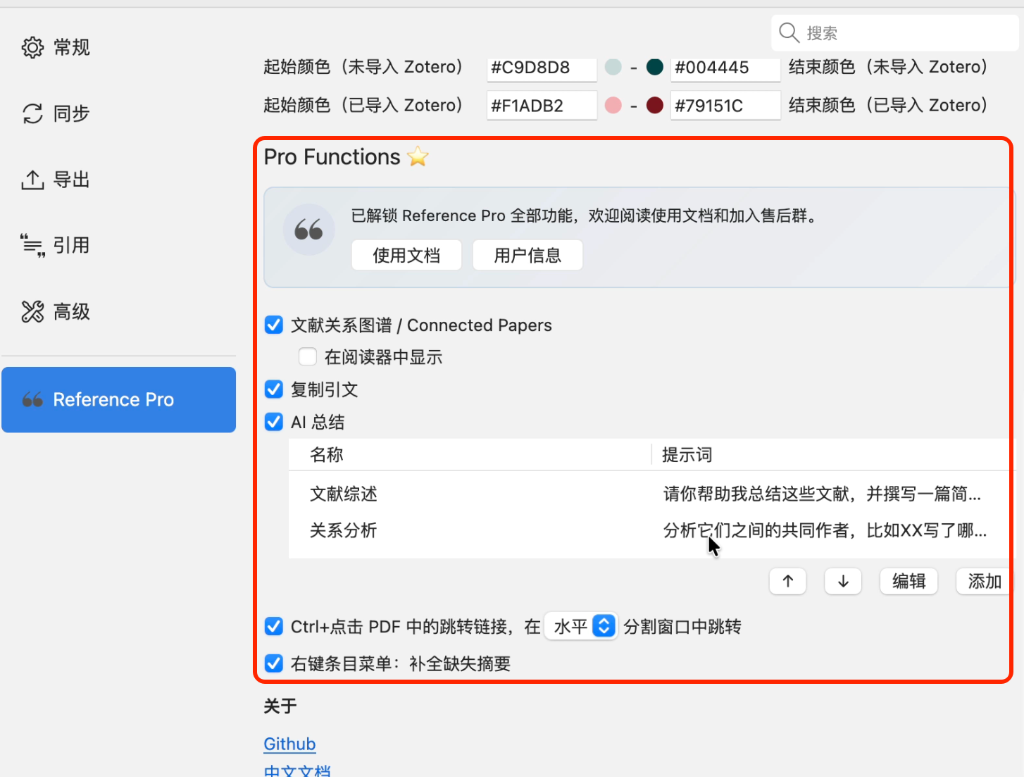This screenshot has height=777, width=1024.
Task: Click the 提示词 column header
Action: click(x=831, y=454)
